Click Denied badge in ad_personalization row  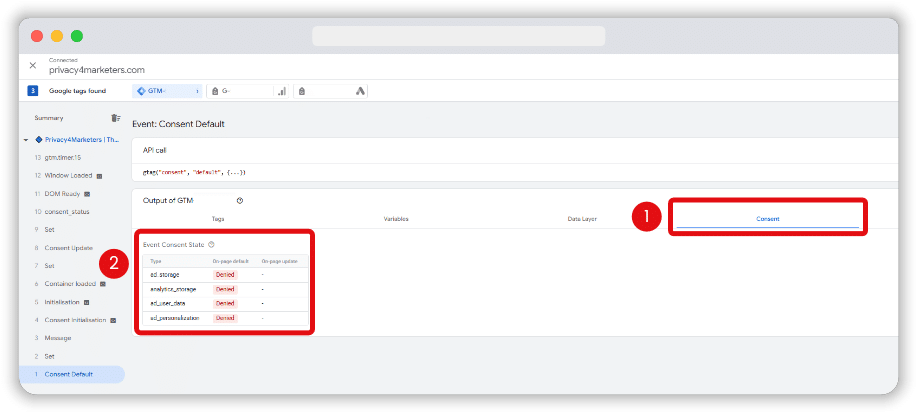[x=225, y=318]
